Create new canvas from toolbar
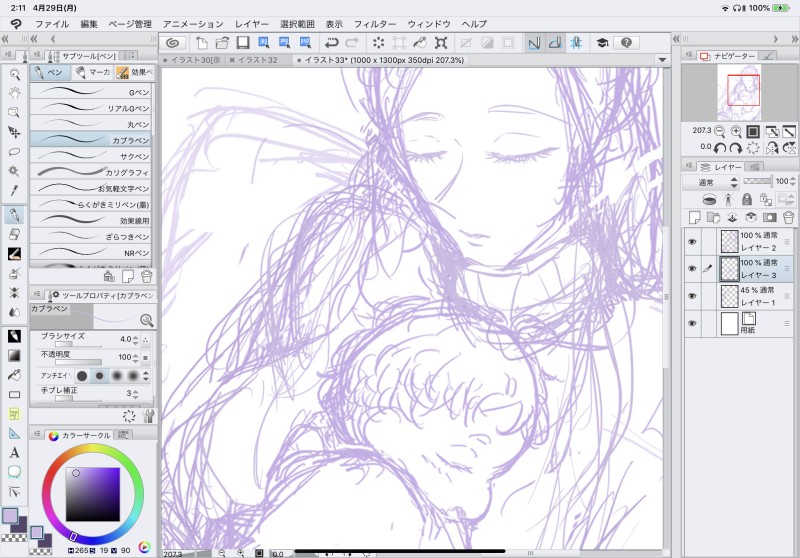 (x=202, y=43)
